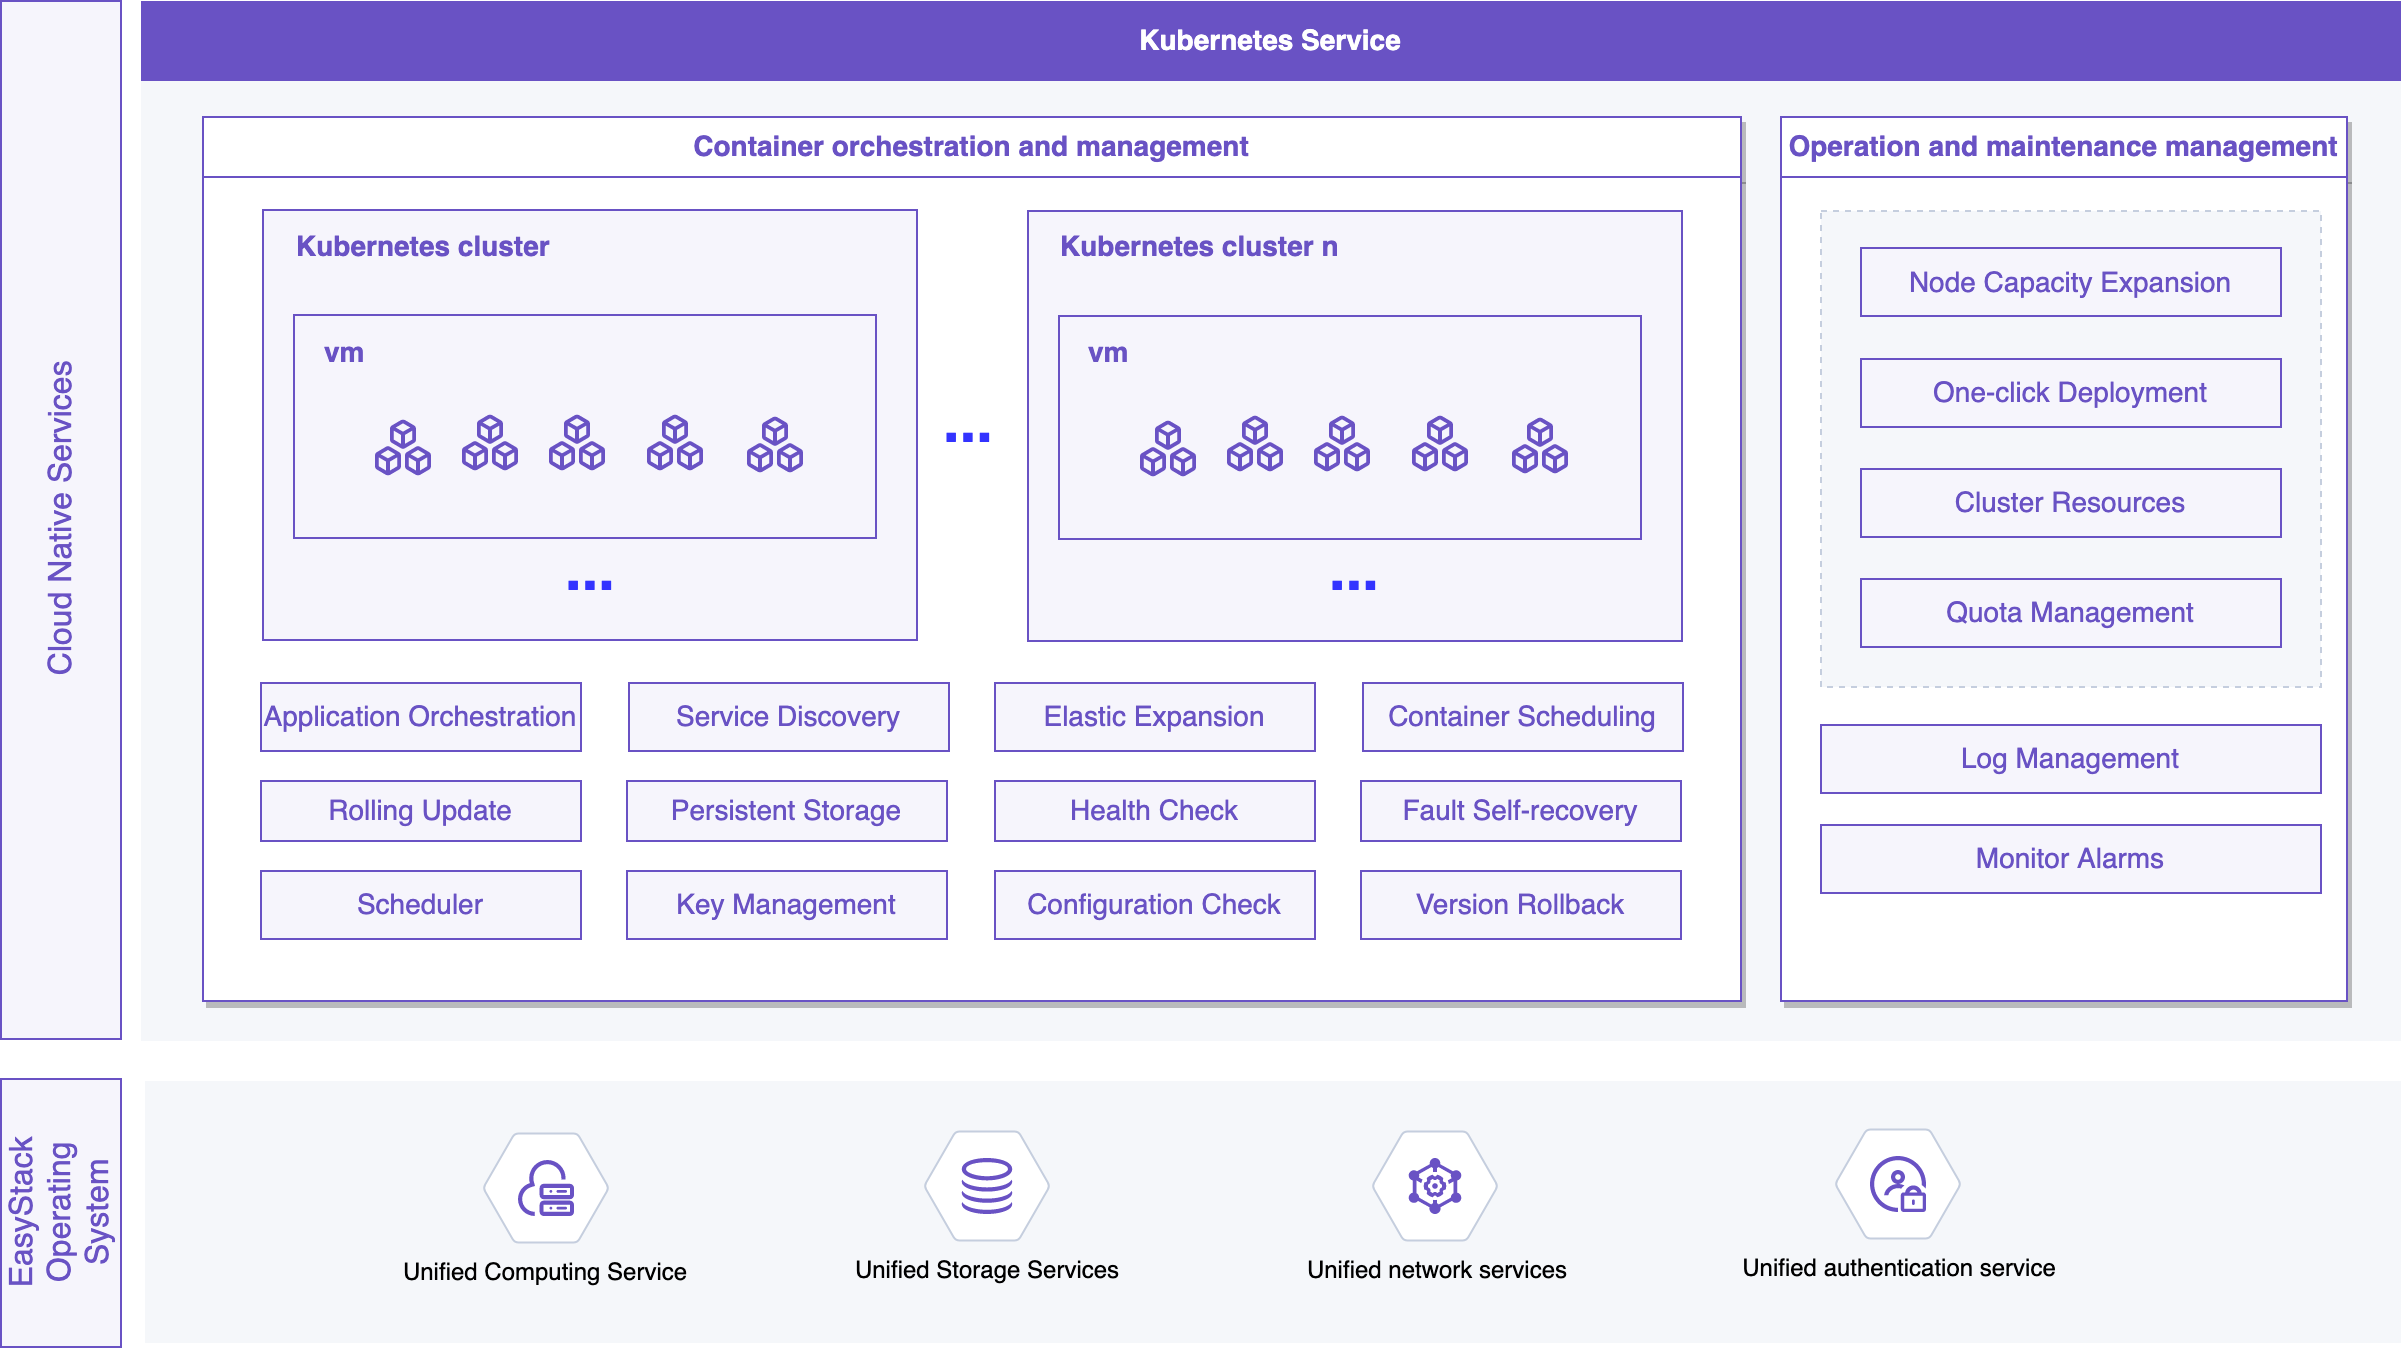
Task: Click the Unified network services icon
Action: 1434,1186
